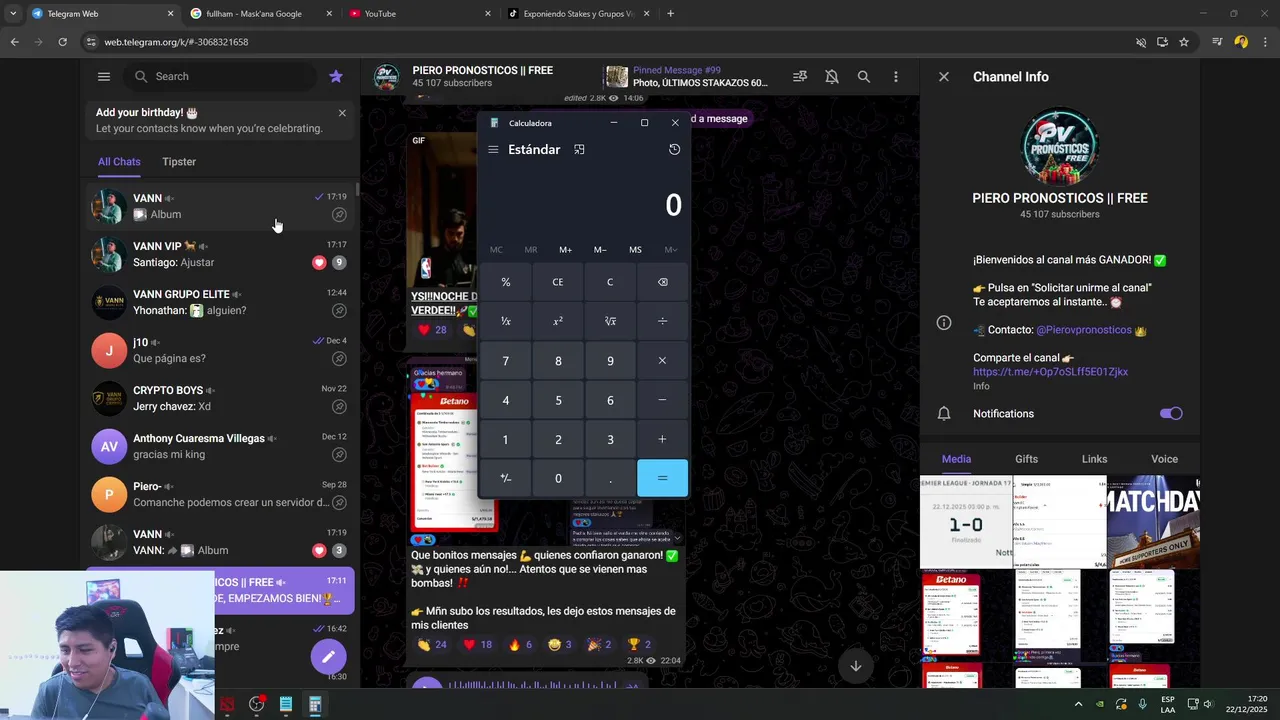Image resolution: width=1280 pixels, height=720 pixels.
Task: Click Calculator plus key
Action: tap(662, 439)
